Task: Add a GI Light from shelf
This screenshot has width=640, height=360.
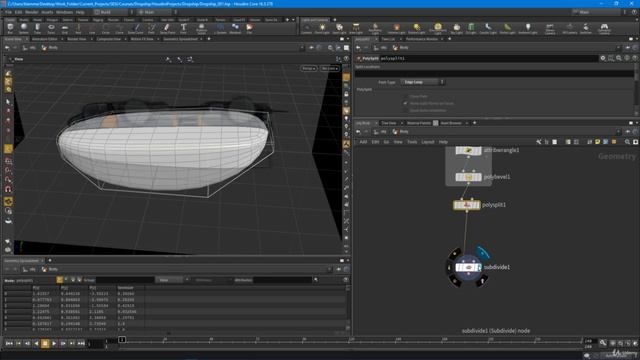Action: tap(471, 28)
